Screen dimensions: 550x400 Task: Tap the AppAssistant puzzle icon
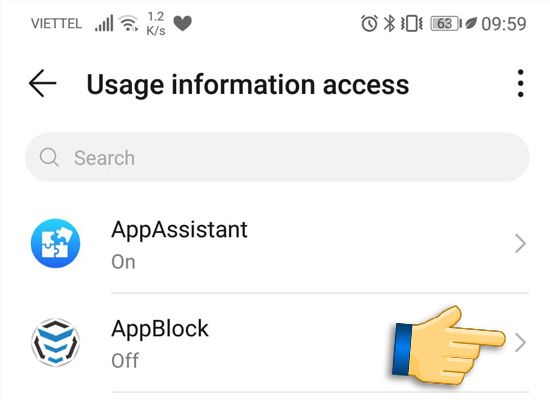point(55,243)
